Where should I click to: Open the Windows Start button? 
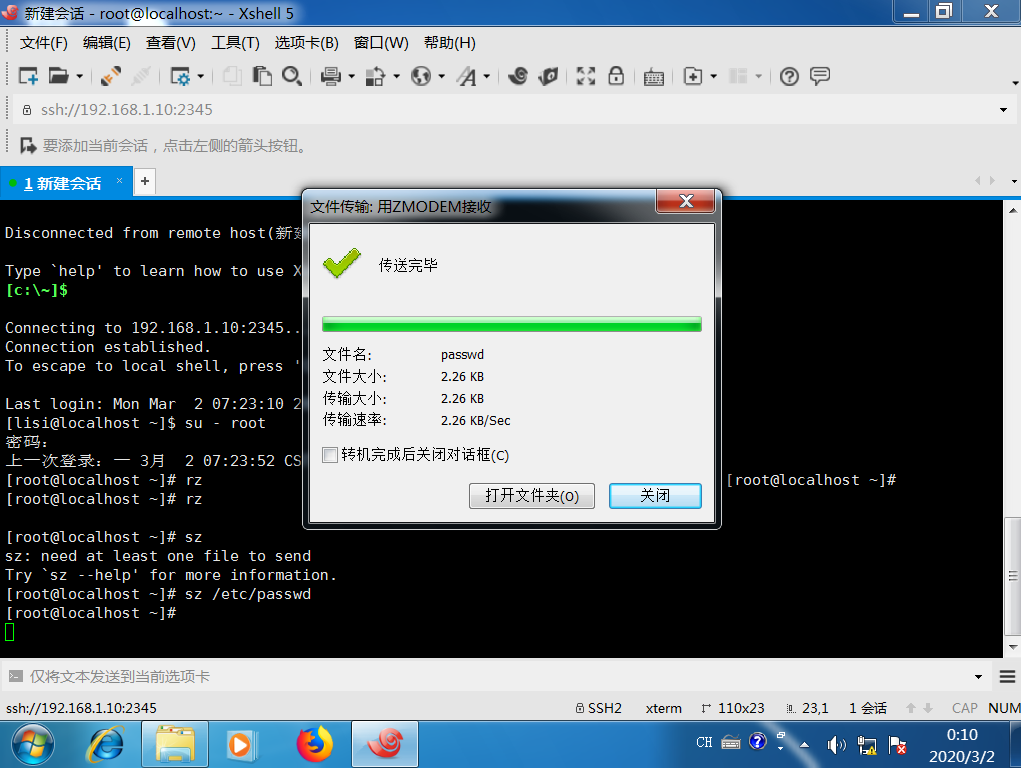click(33, 744)
